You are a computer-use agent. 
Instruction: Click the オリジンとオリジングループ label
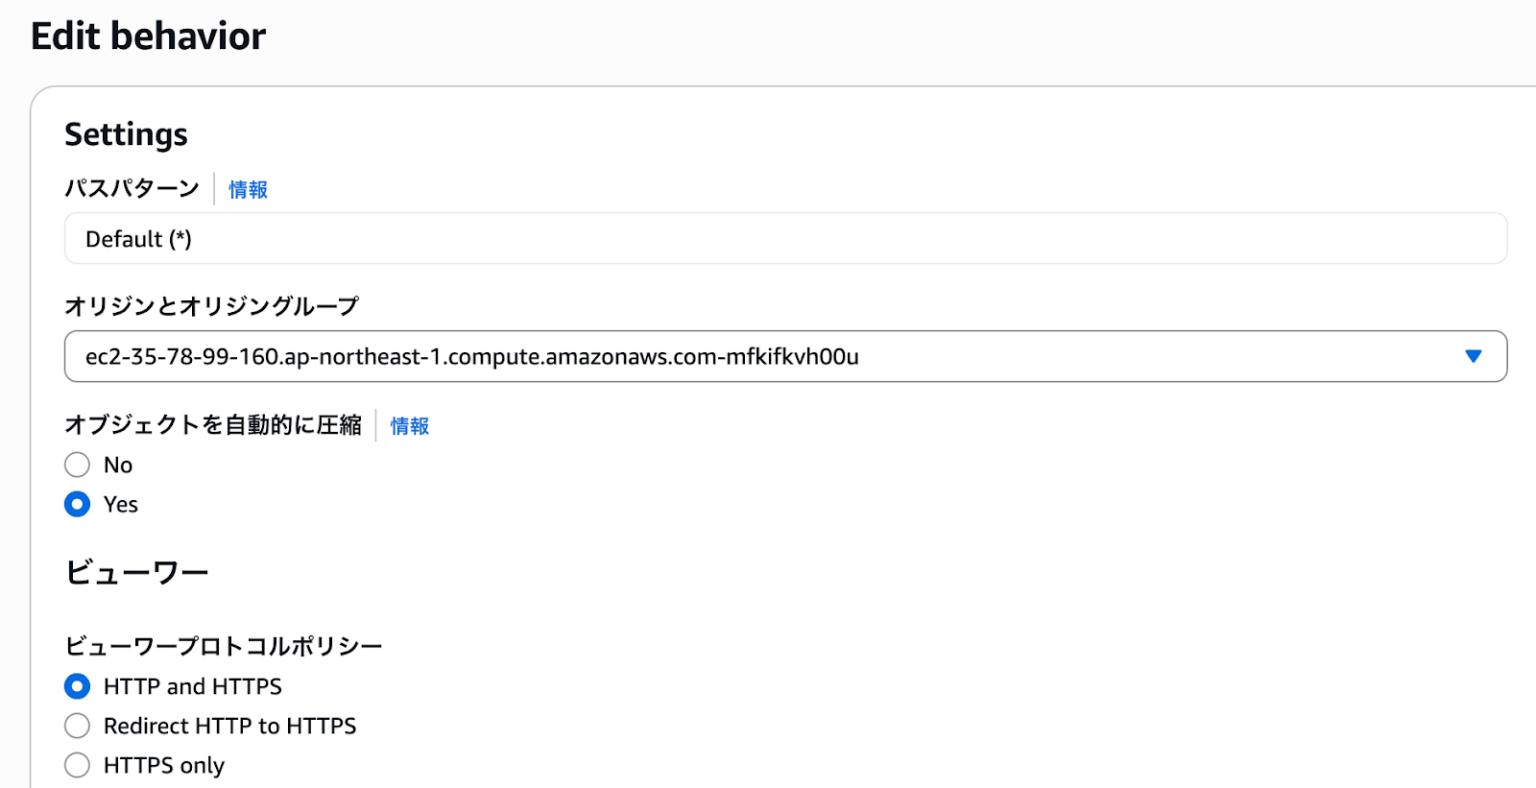211,306
